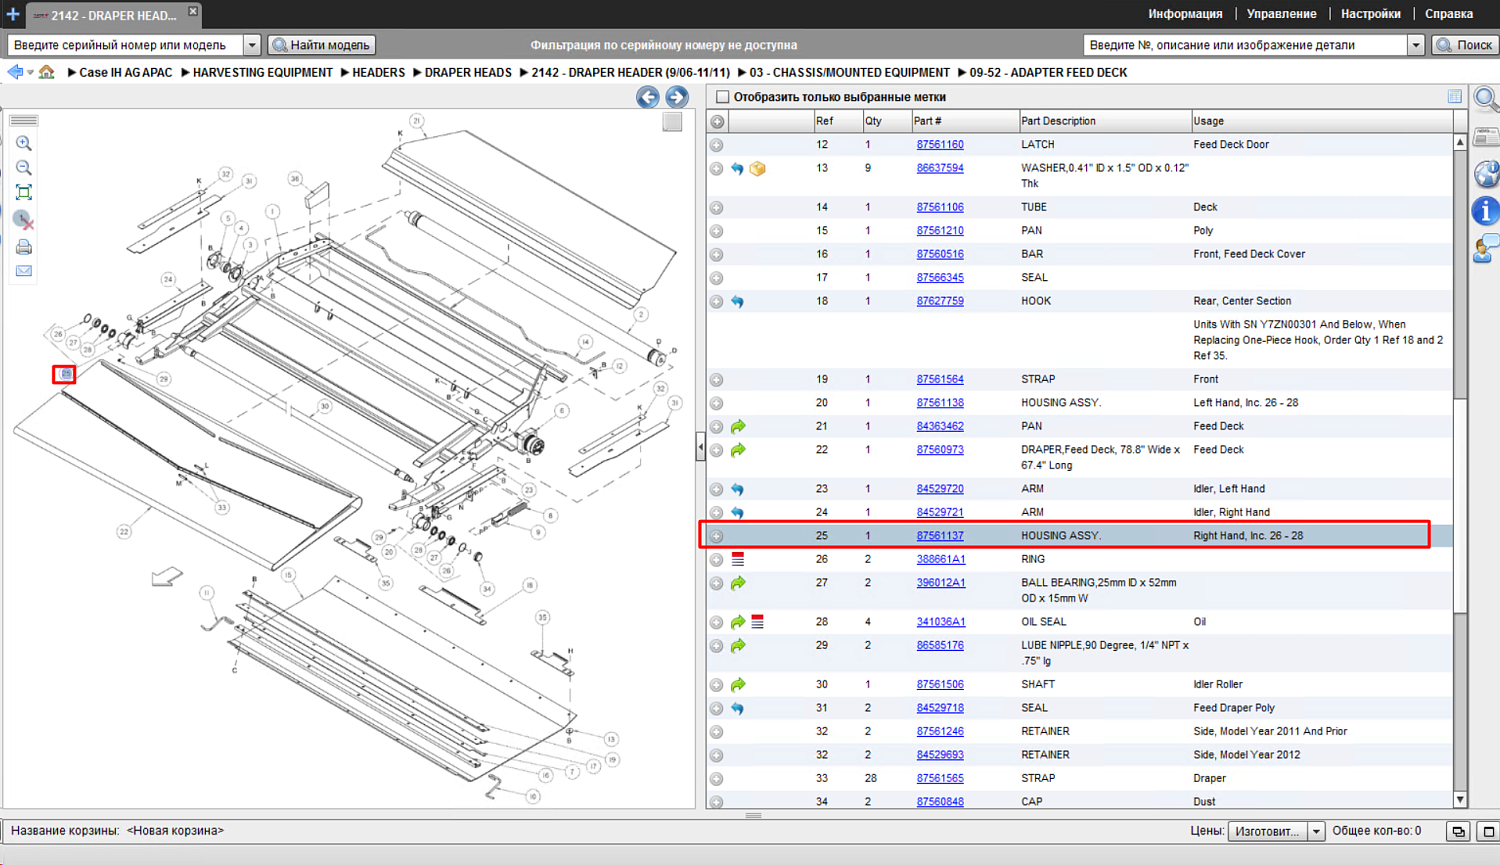Go to the previous diagram page
This screenshot has width=1500, height=865.
[648, 97]
